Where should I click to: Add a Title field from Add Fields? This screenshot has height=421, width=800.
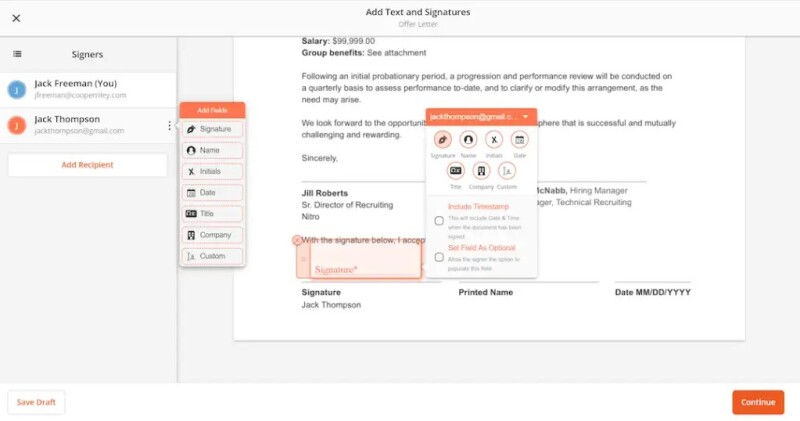(212, 214)
